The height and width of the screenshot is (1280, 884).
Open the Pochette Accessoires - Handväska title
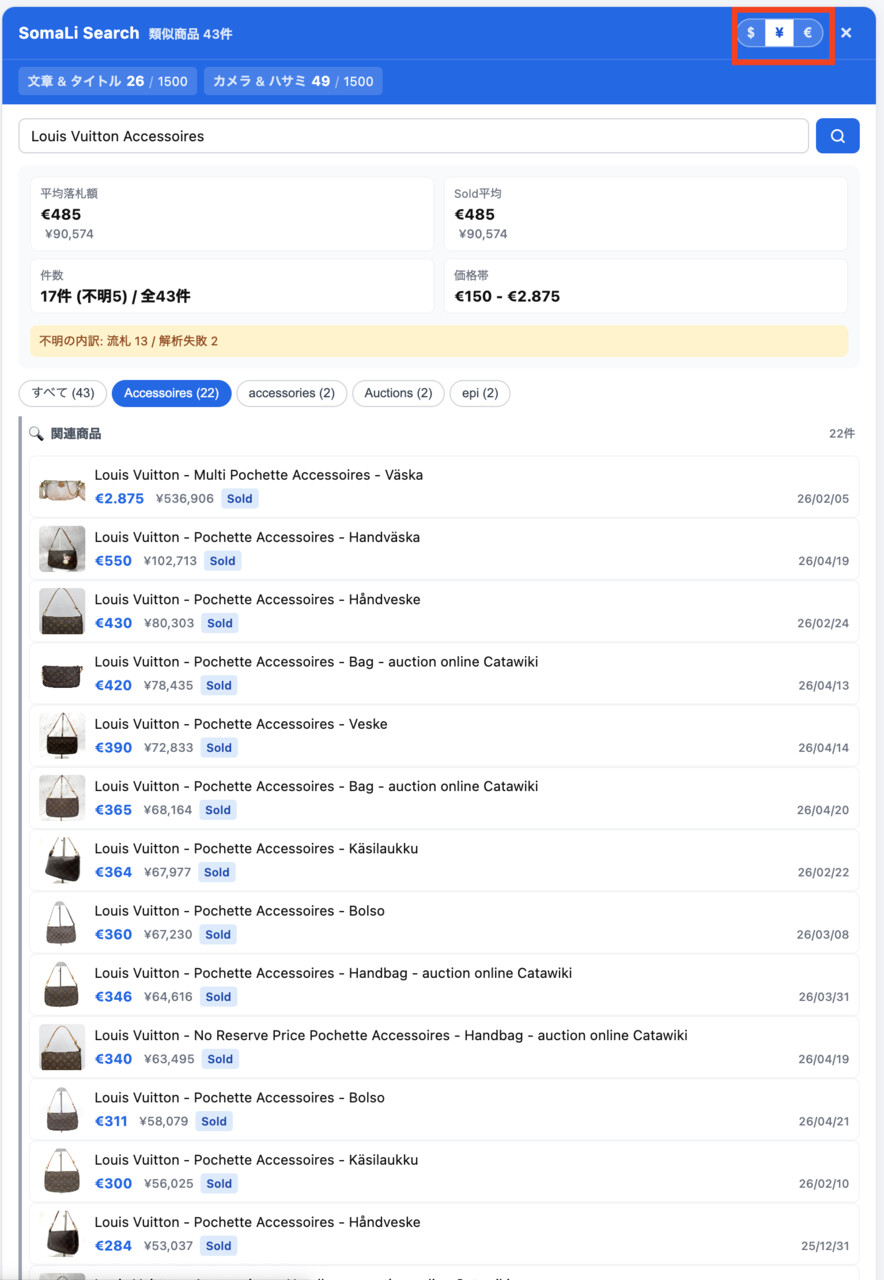257,537
